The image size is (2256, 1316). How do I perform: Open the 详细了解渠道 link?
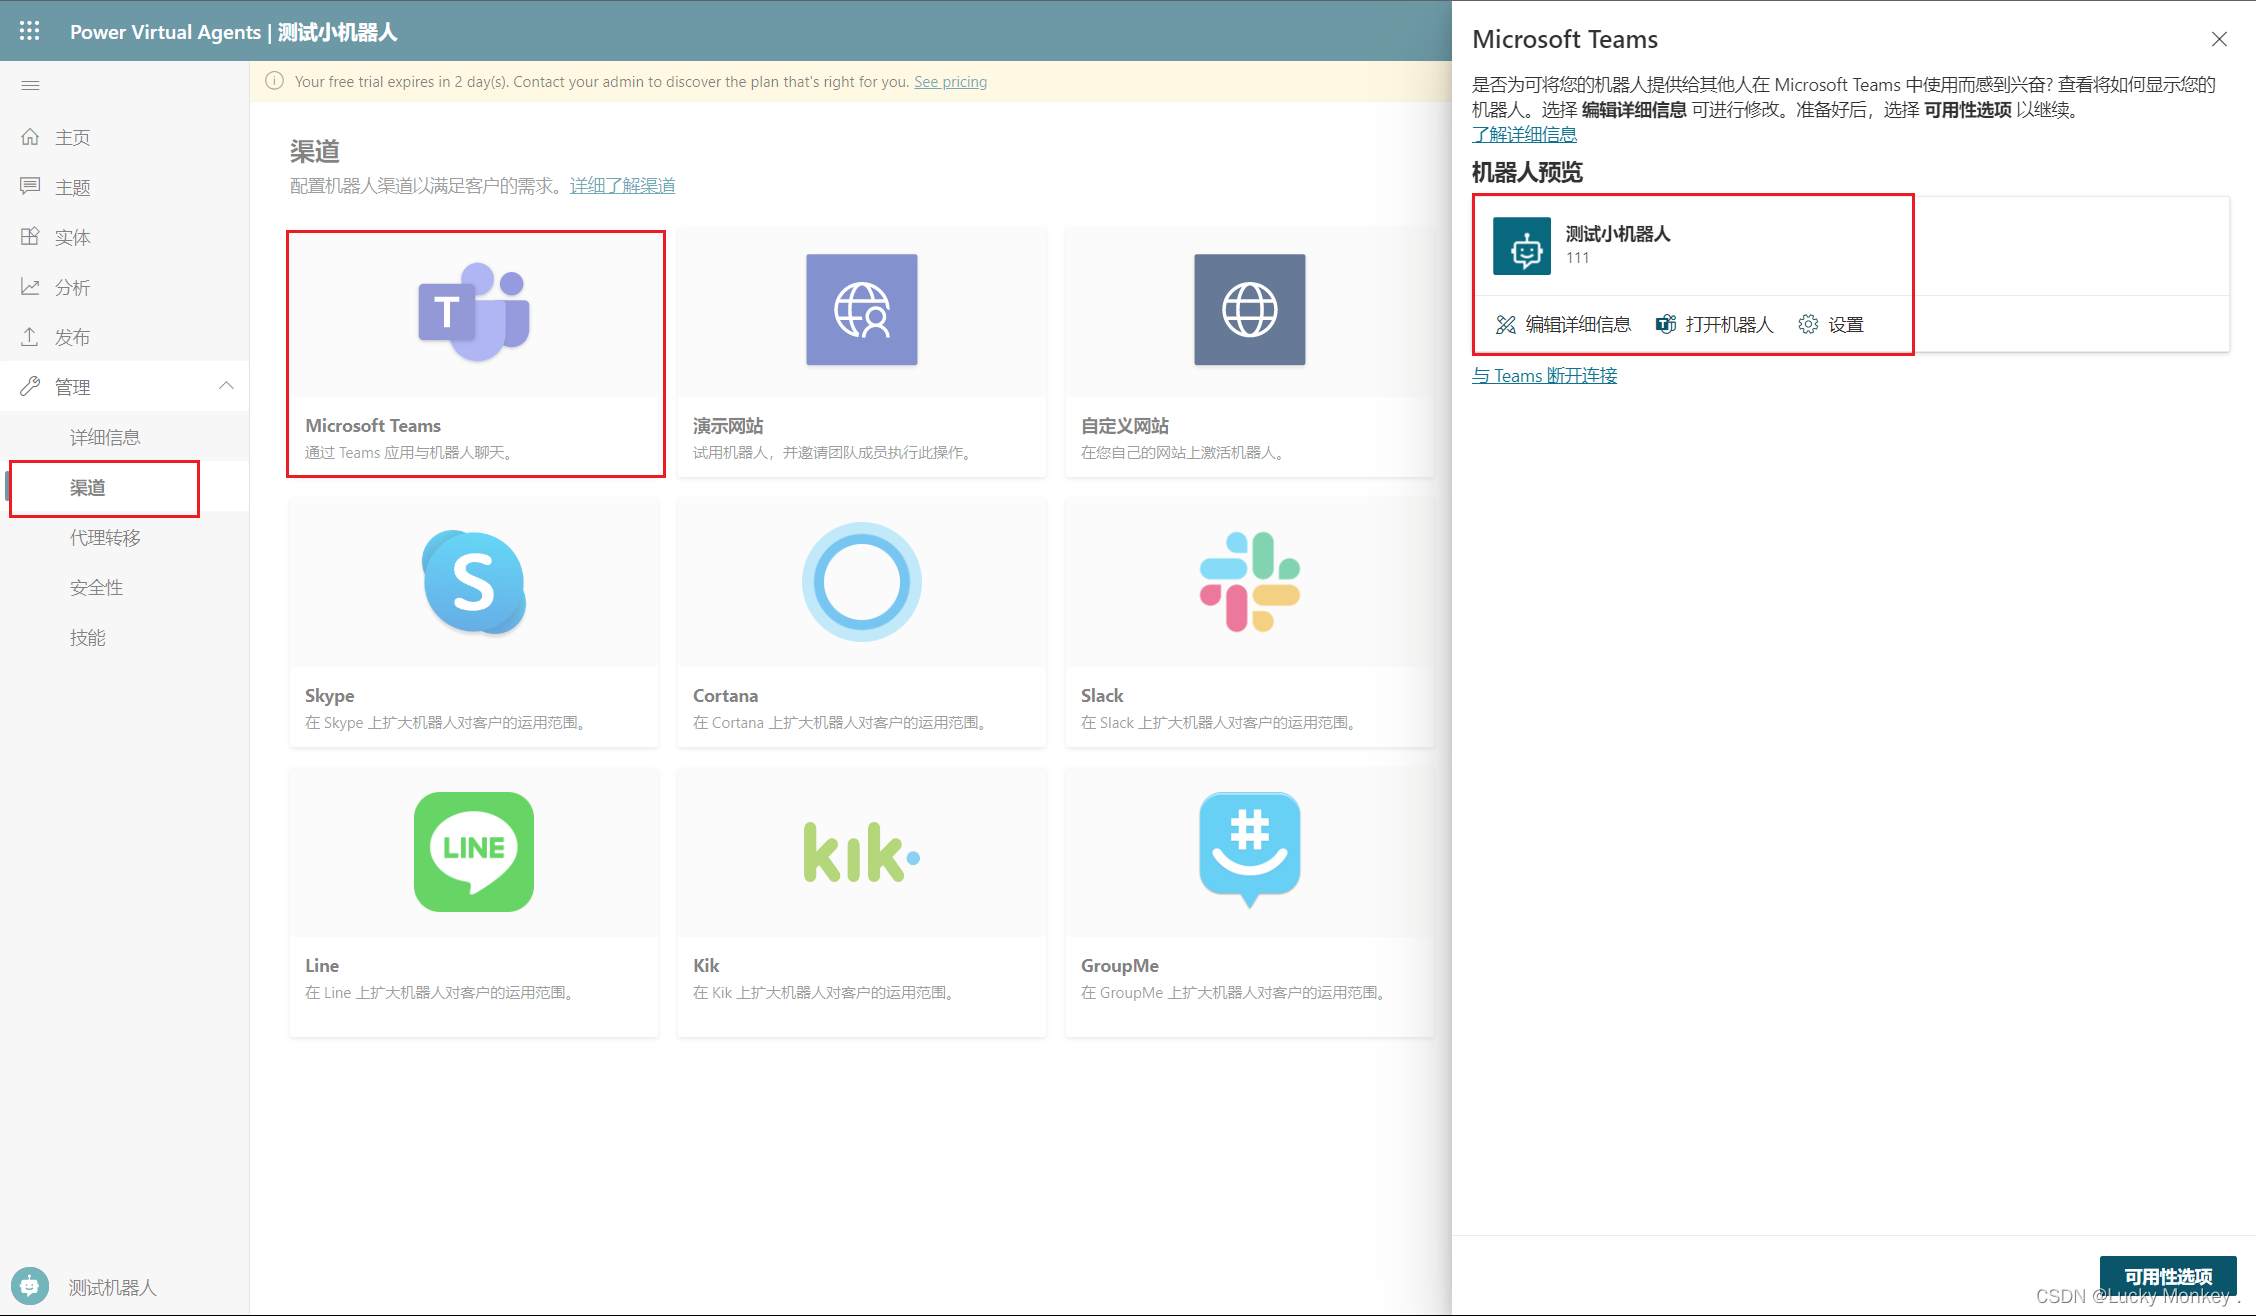click(622, 186)
